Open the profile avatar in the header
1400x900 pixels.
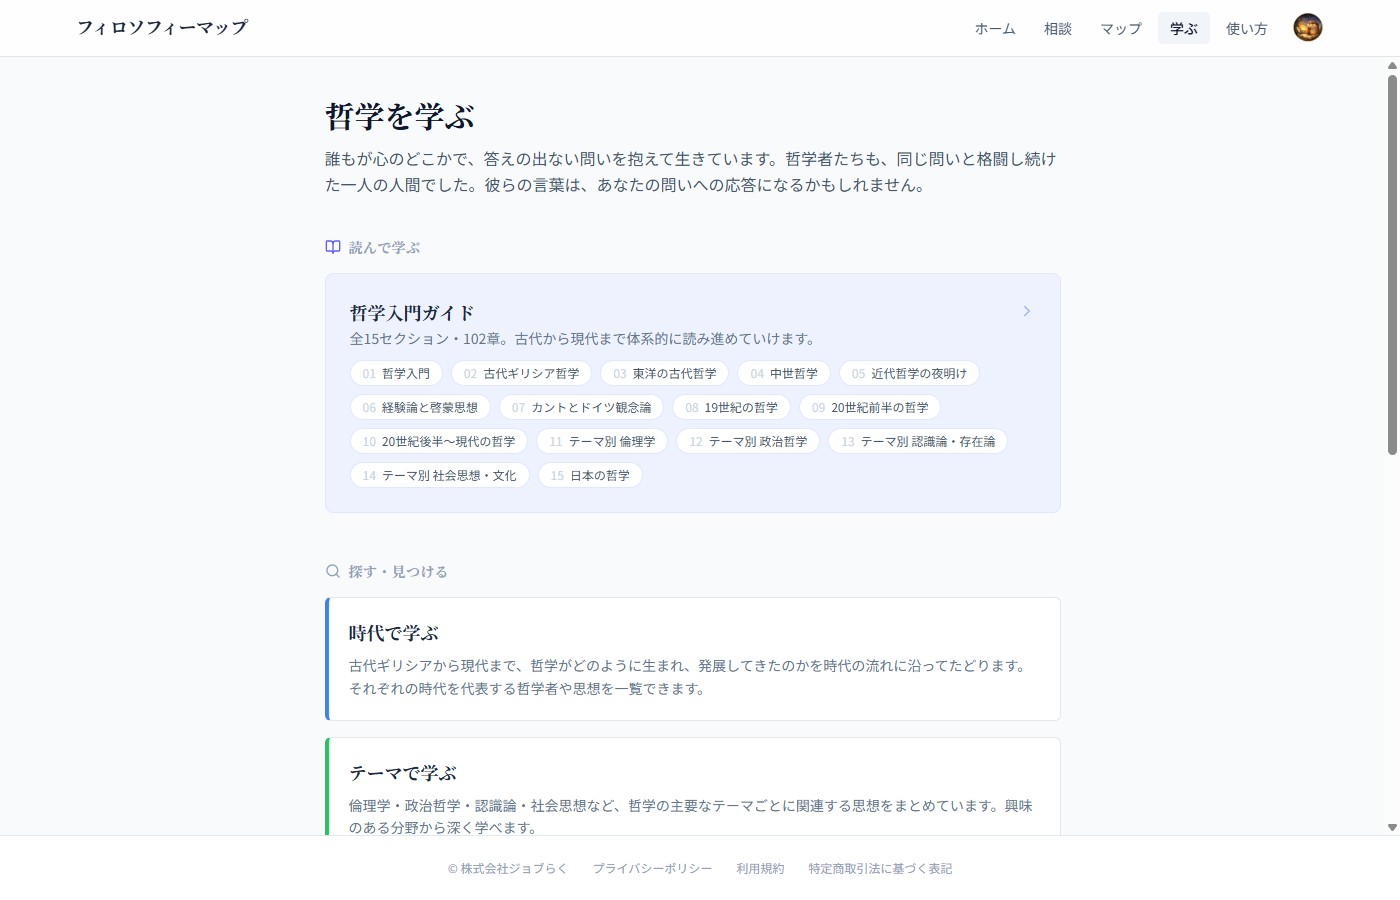click(x=1307, y=27)
